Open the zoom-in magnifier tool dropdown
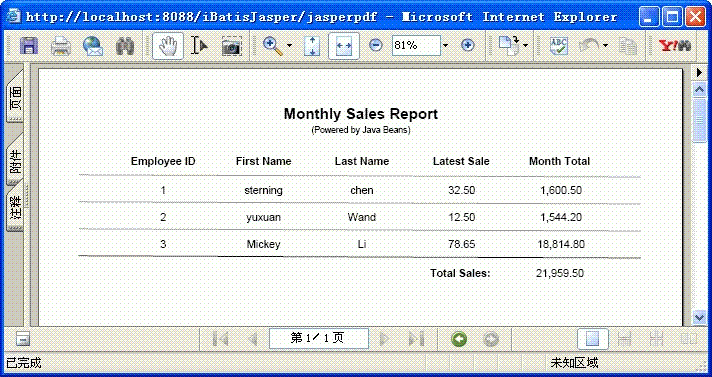 click(289, 45)
